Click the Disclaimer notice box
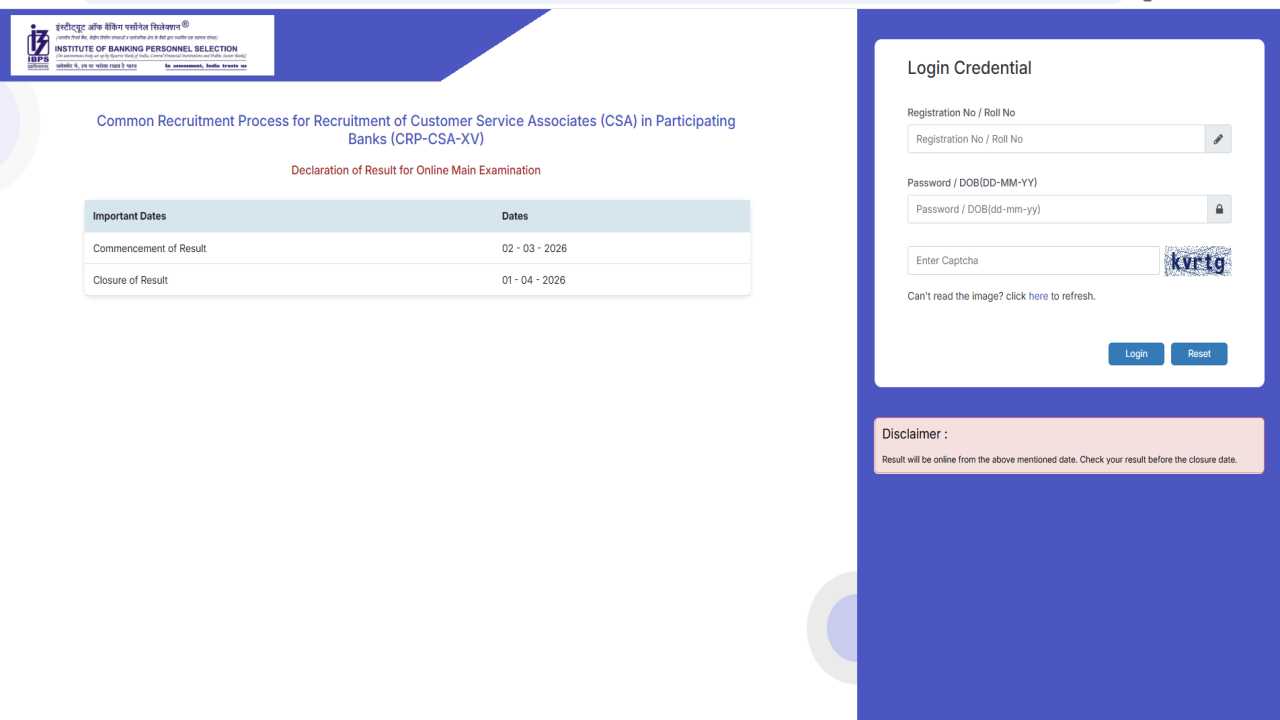 pyautogui.click(x=1068, y=445)
